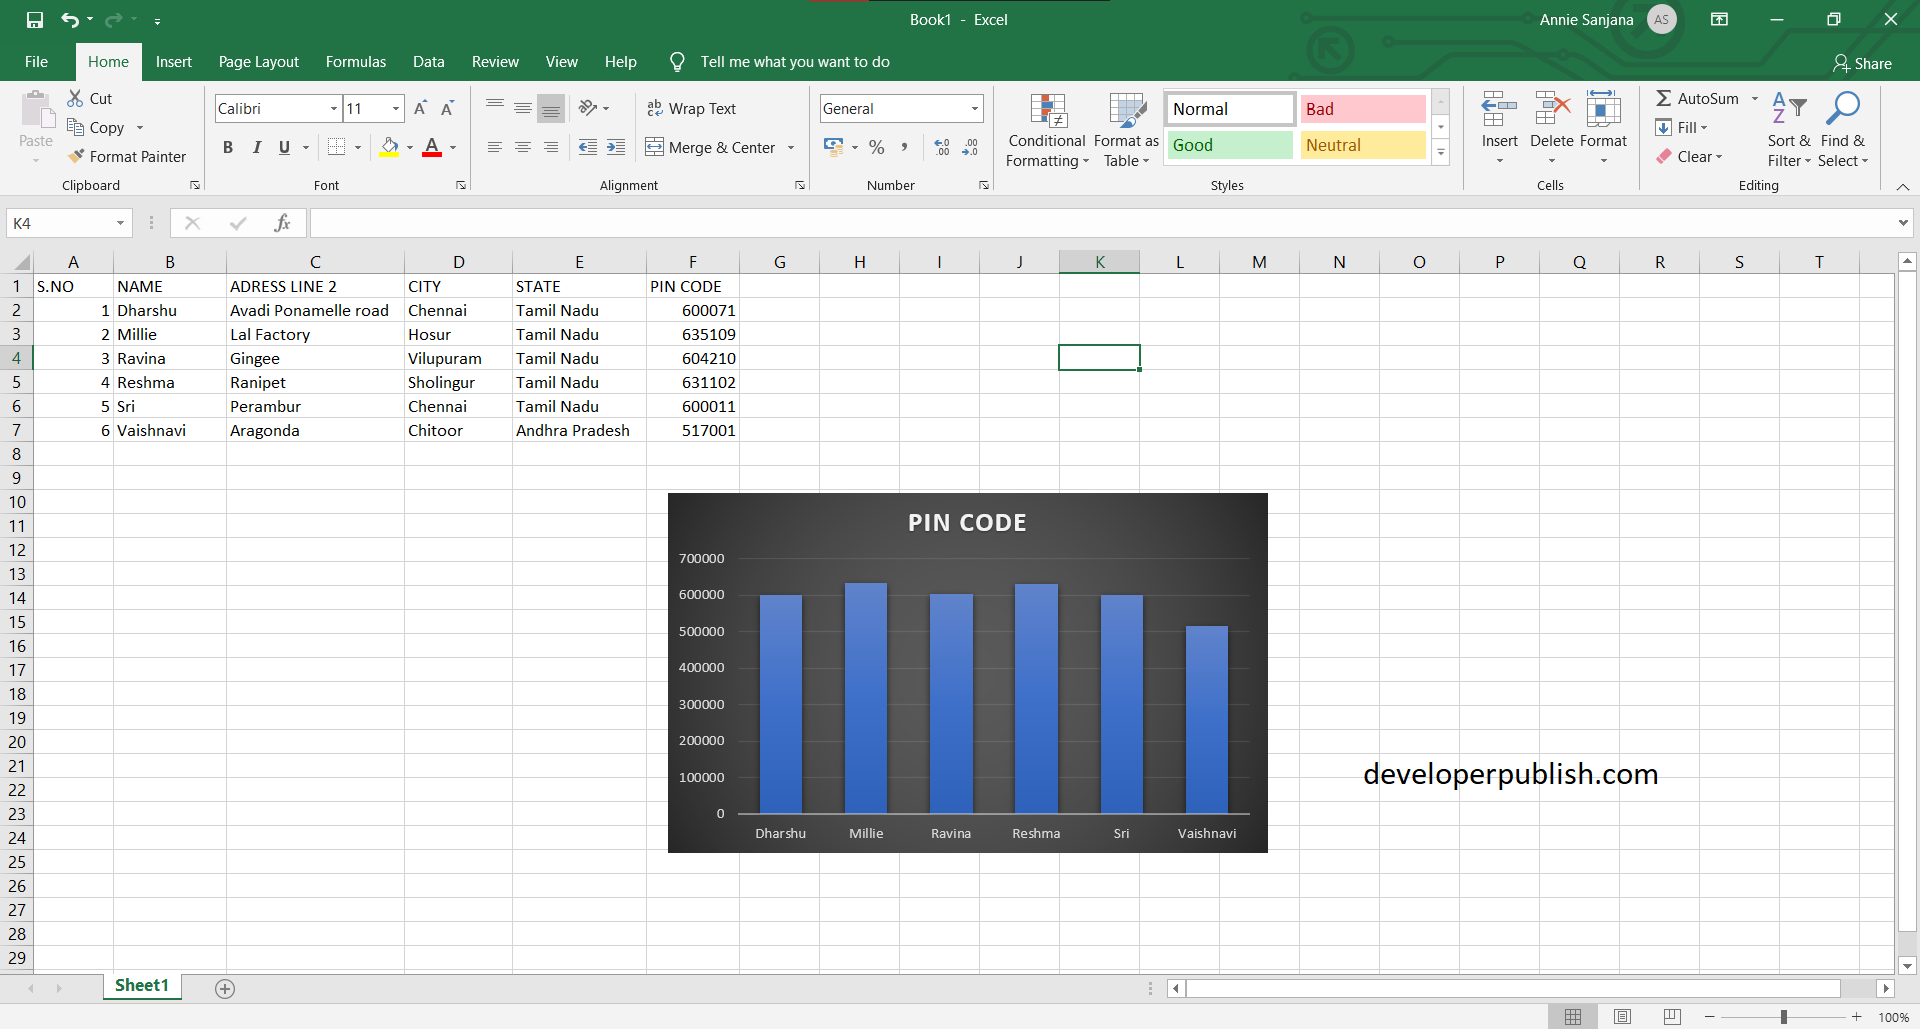
Task: Click the Share button
Action: point(1862,63)
